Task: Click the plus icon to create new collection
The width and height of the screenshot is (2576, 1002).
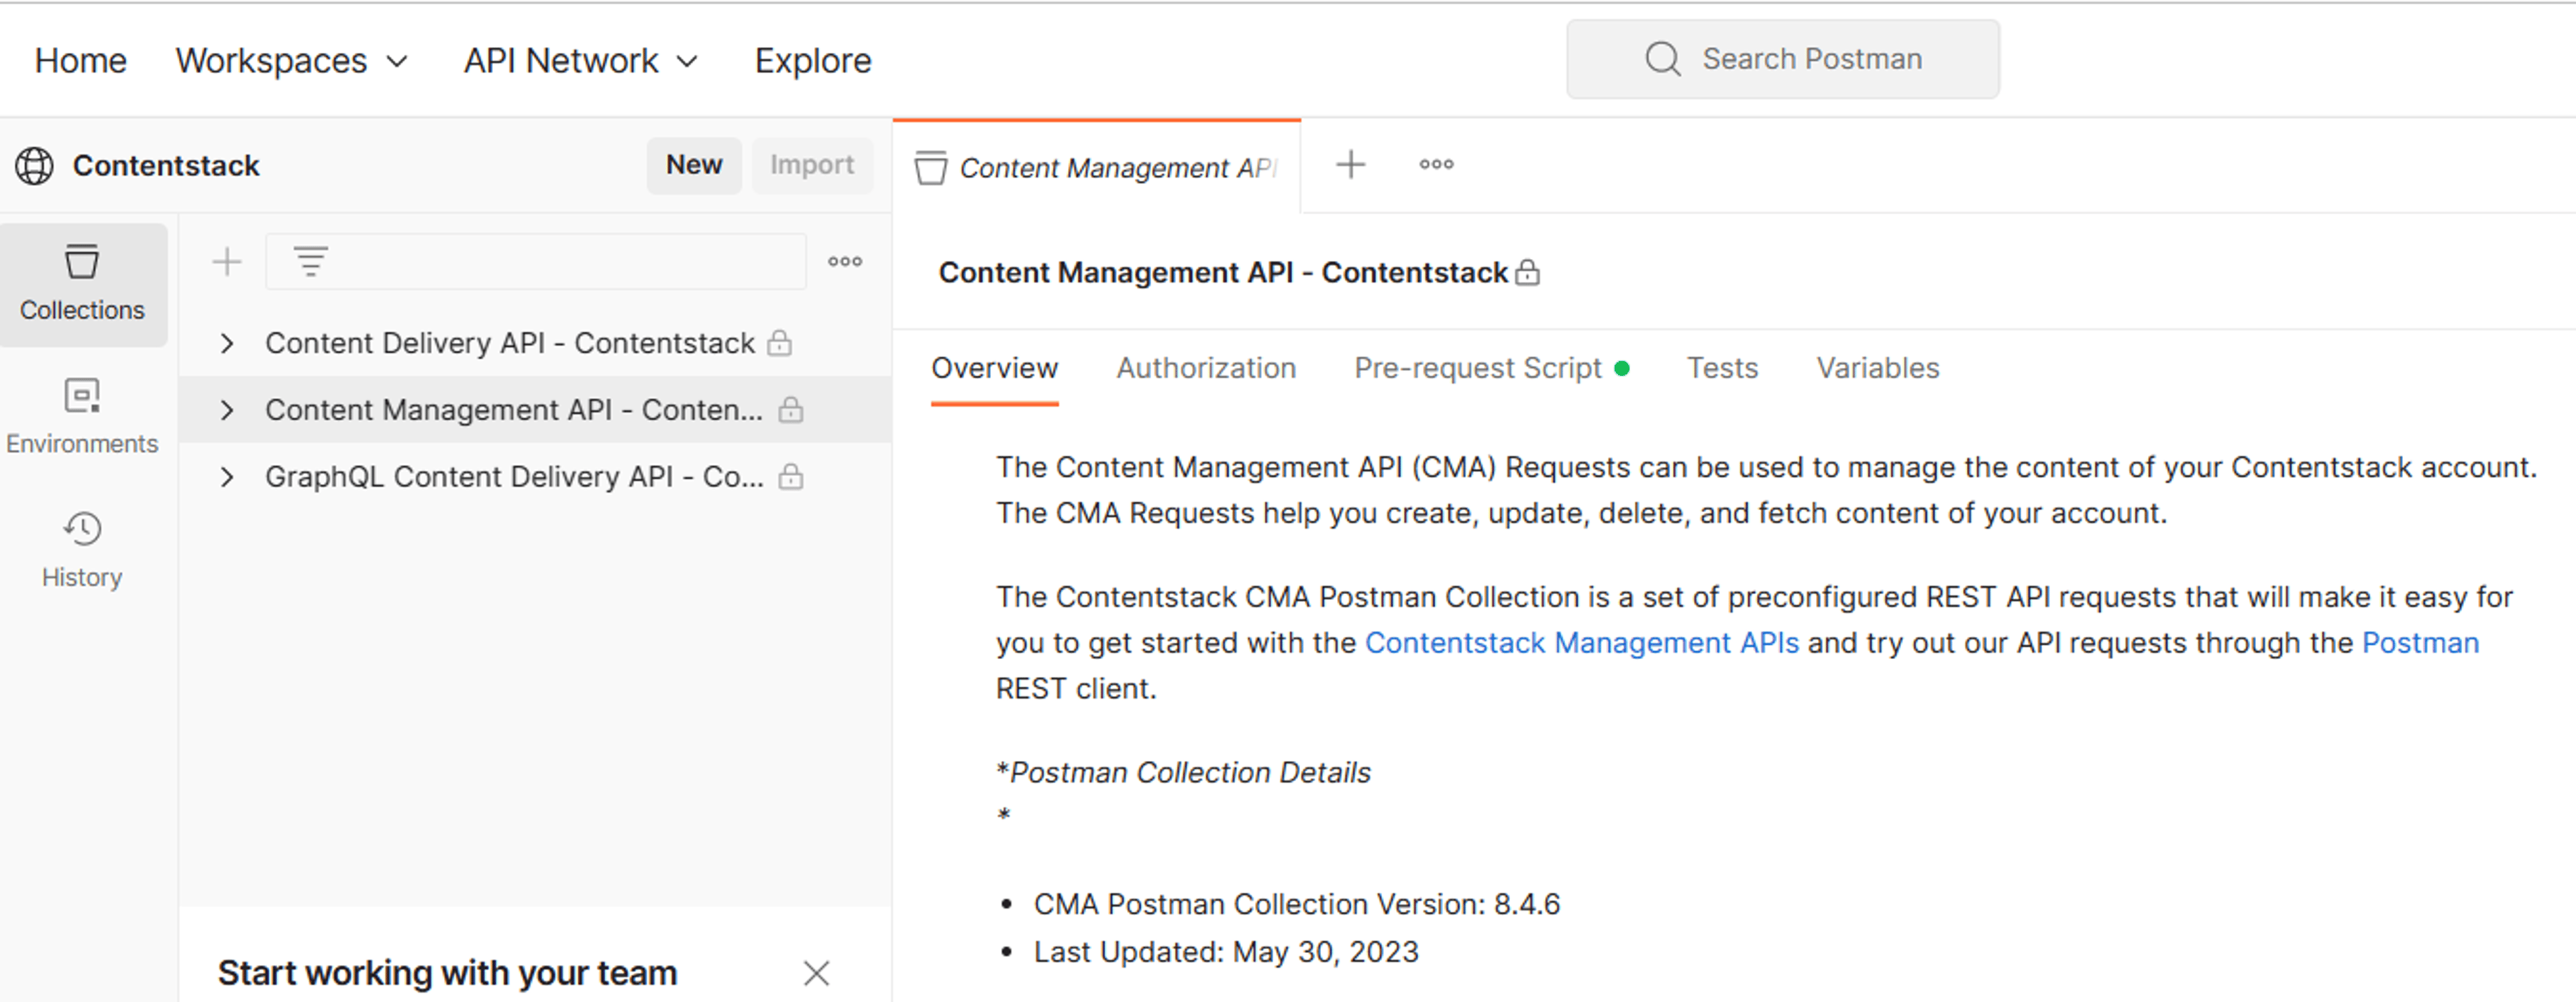Action: pyautogui.click(x=227, y=262)
